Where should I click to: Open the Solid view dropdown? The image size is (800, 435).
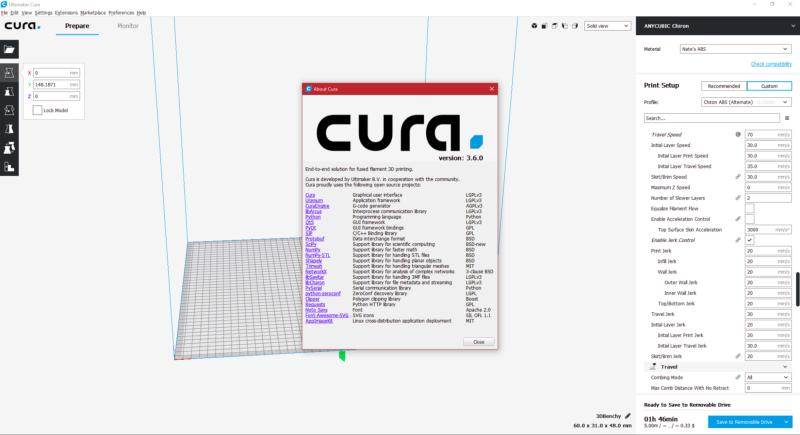click(x=608, y=26)
